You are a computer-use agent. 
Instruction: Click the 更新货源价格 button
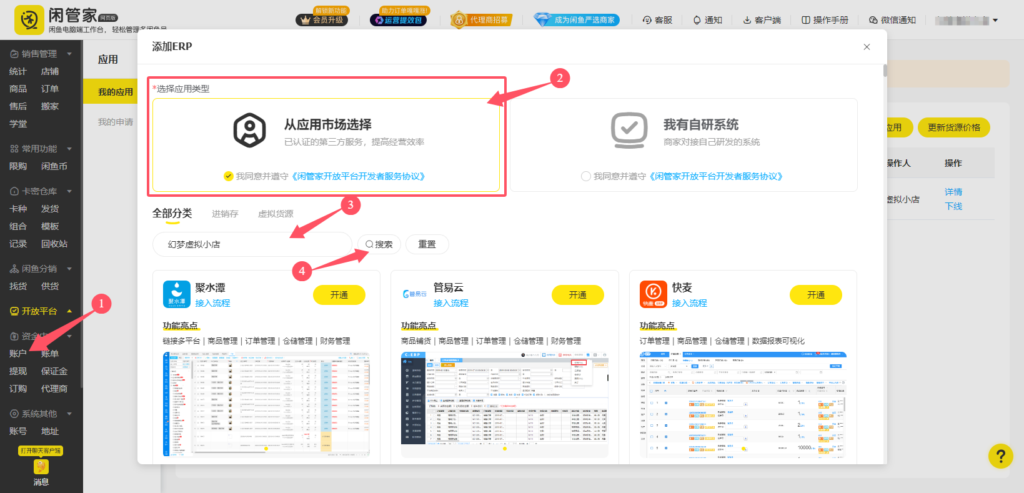tap(953, 127)
